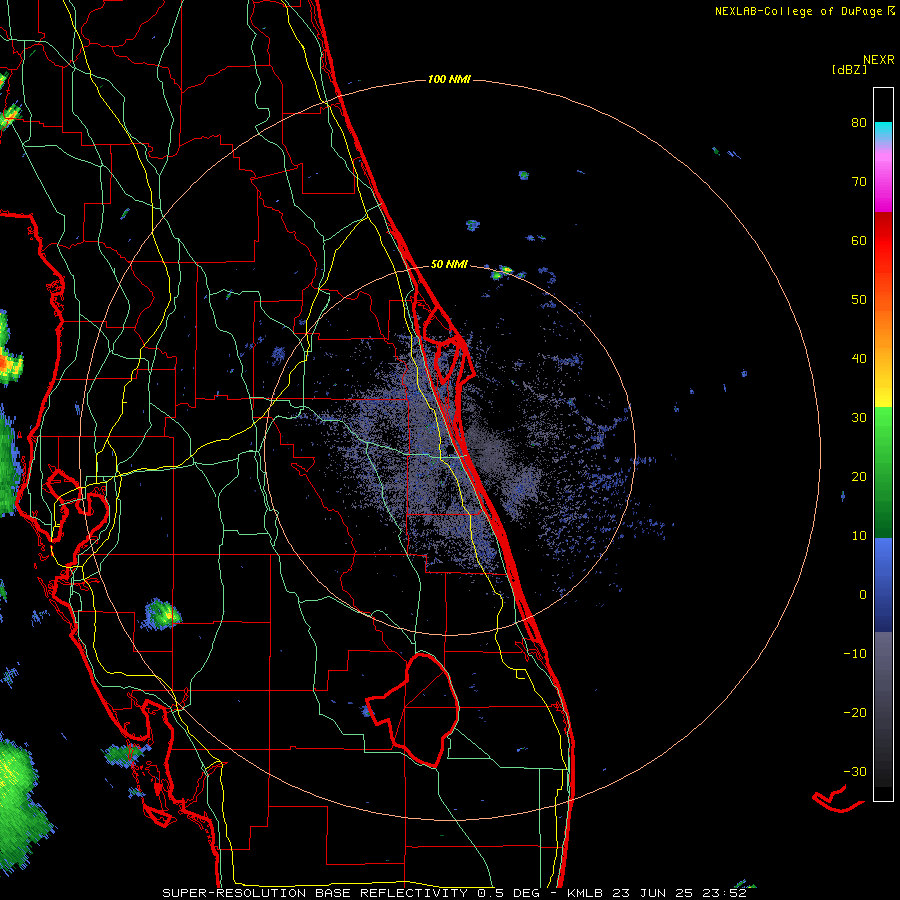This screenshot has height=900, width=900.
Task: Click the 0 dBZ scale value
Action: (x=863, y=595)
